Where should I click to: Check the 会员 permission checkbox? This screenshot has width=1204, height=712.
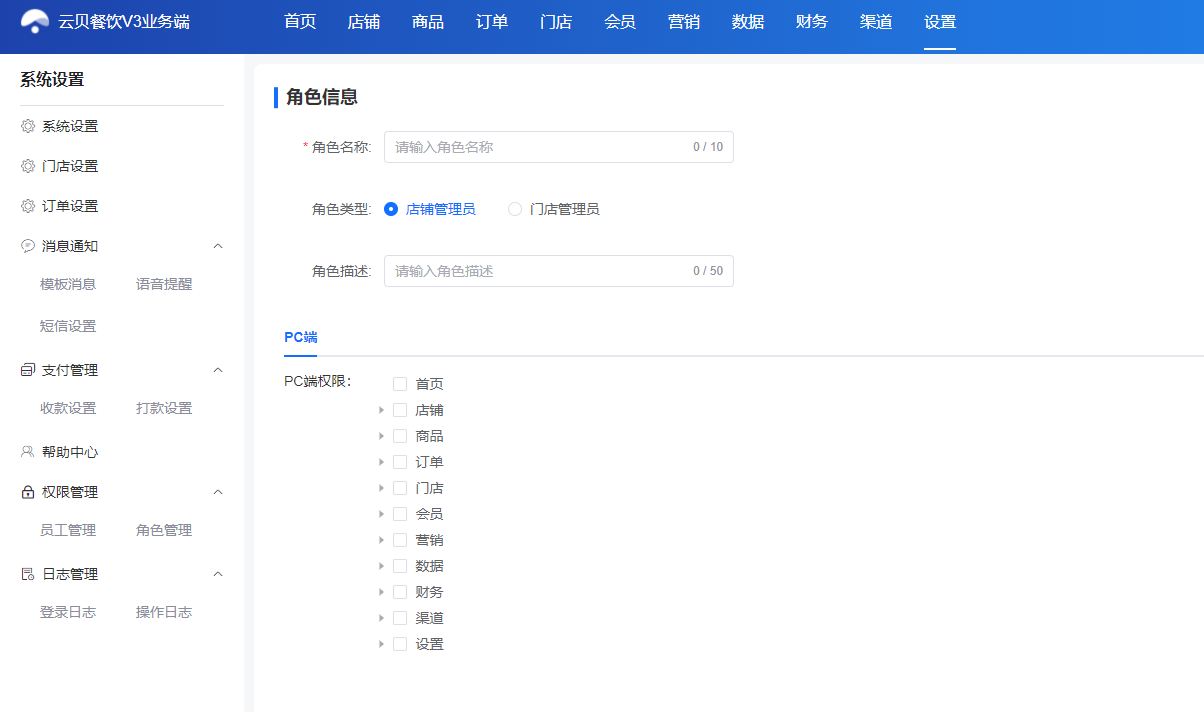coord(400,514)
